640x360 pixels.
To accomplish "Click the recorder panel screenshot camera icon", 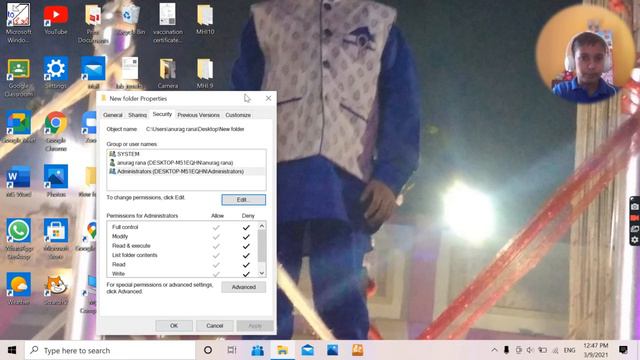I will pyautogui.click(x=634, y=207).
